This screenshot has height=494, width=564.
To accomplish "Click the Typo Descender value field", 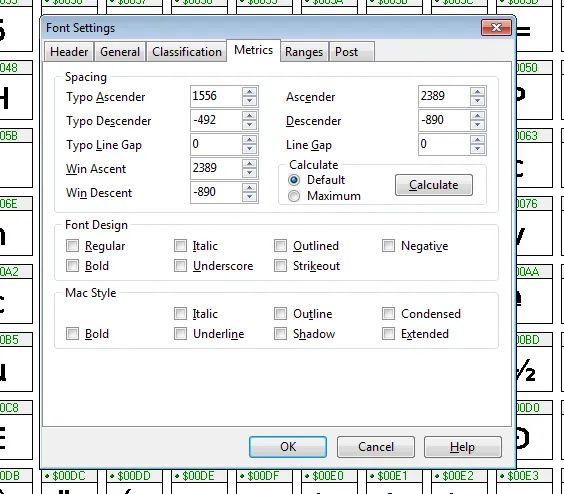I will [216, 120].
